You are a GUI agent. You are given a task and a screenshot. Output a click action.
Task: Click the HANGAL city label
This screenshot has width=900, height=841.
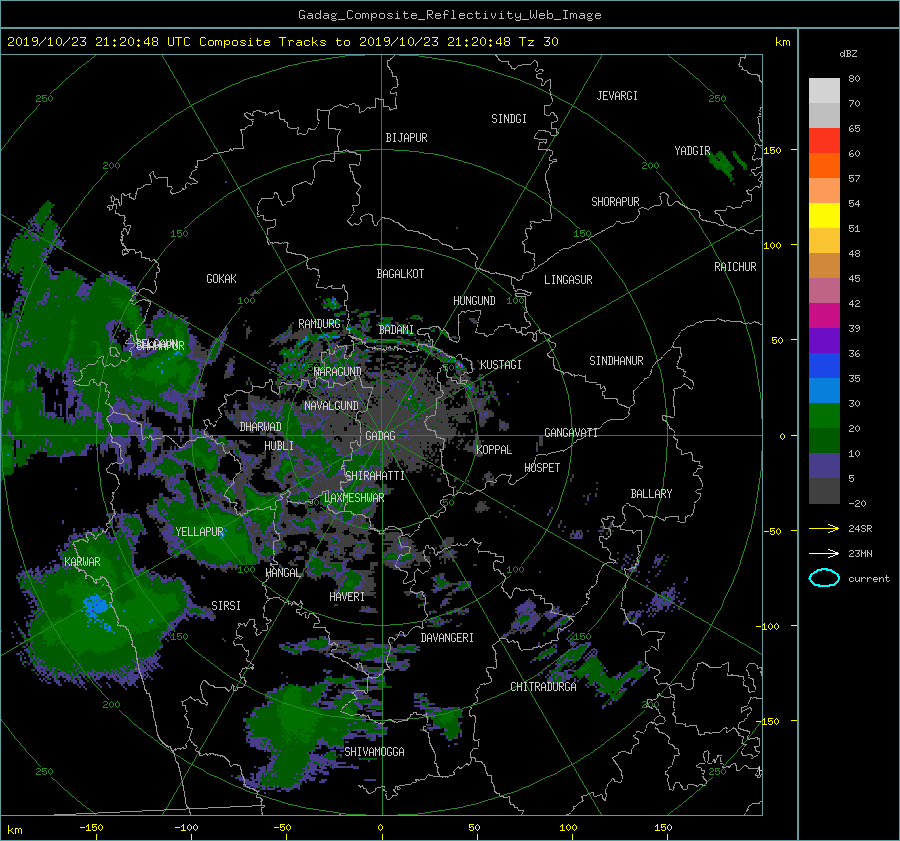282,573
